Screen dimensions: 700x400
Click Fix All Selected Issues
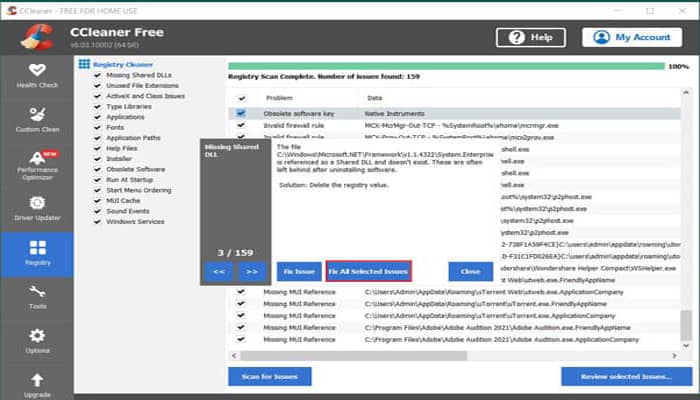[x=368, y=271]
